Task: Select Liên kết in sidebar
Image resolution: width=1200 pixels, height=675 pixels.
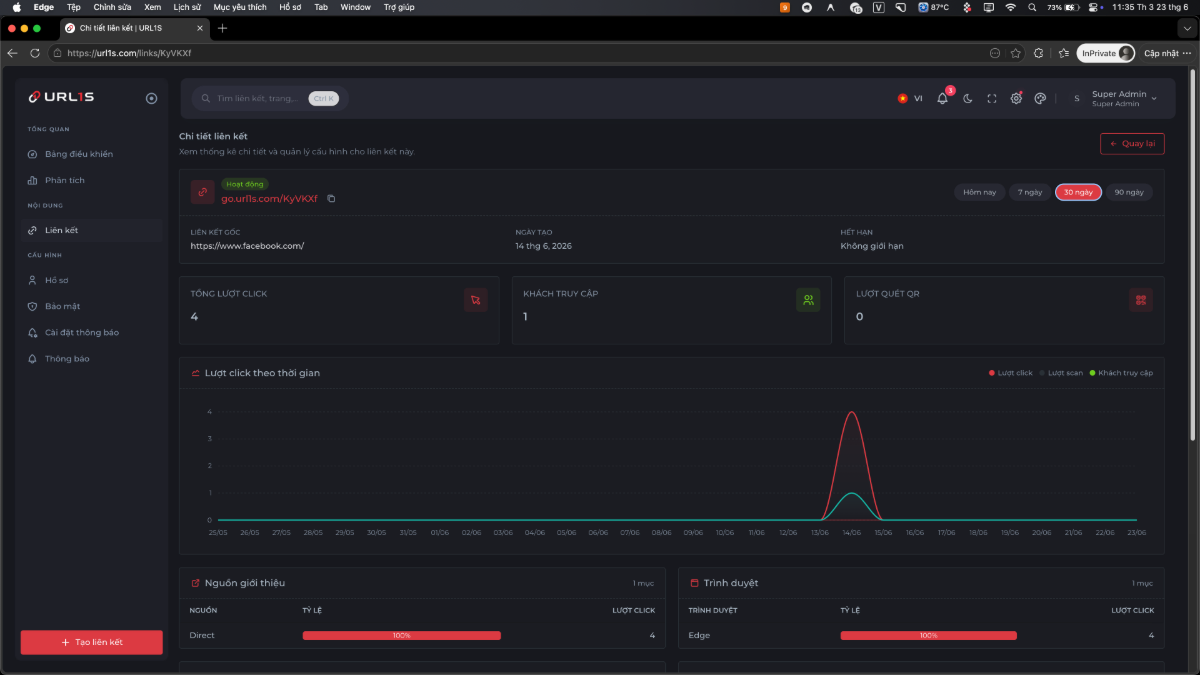Action: coord(92,230)
